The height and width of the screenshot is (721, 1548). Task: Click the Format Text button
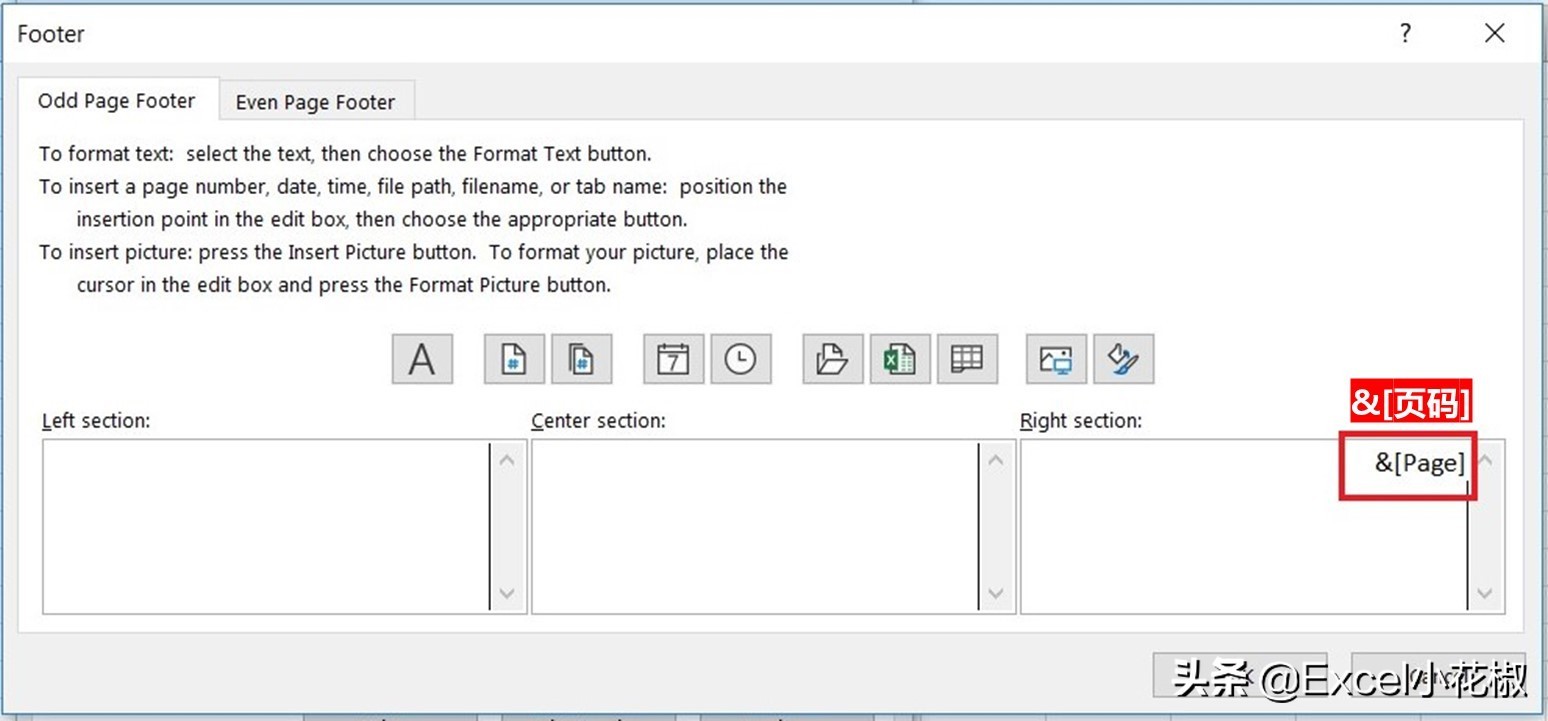coord(422,359)
